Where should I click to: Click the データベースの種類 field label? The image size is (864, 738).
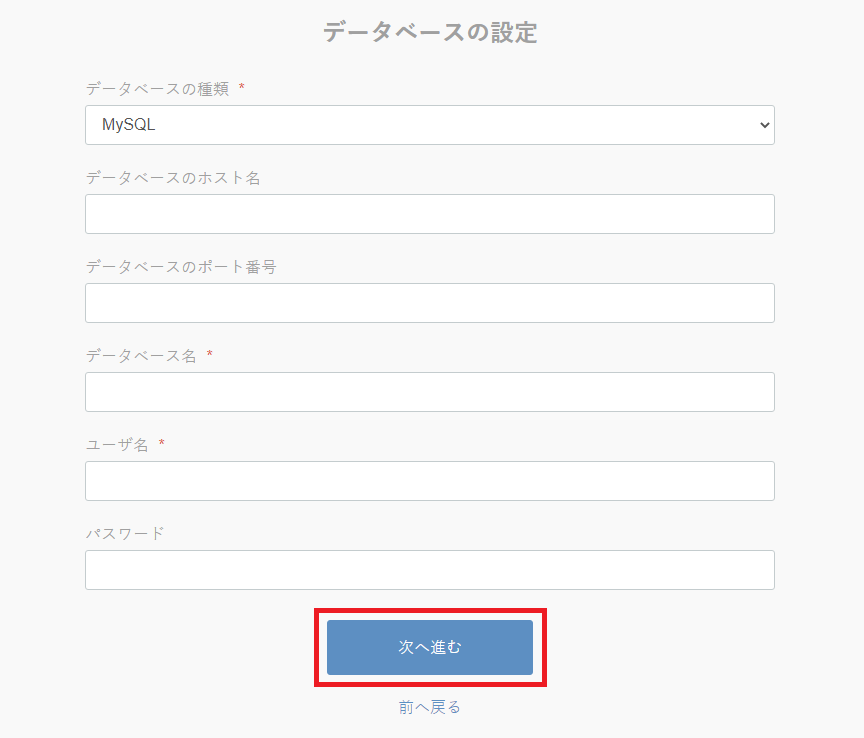pos(158,89)
